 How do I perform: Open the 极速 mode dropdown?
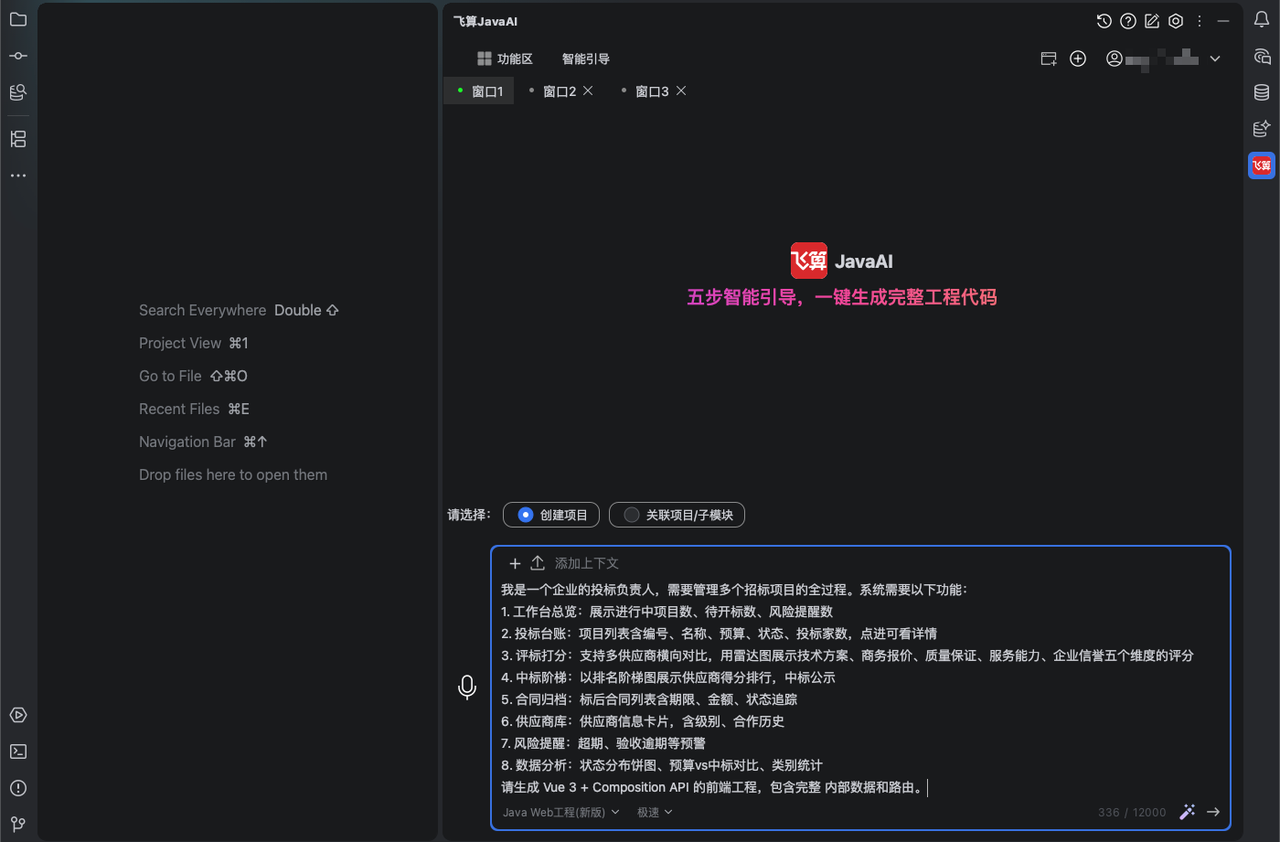coord(655,812)
